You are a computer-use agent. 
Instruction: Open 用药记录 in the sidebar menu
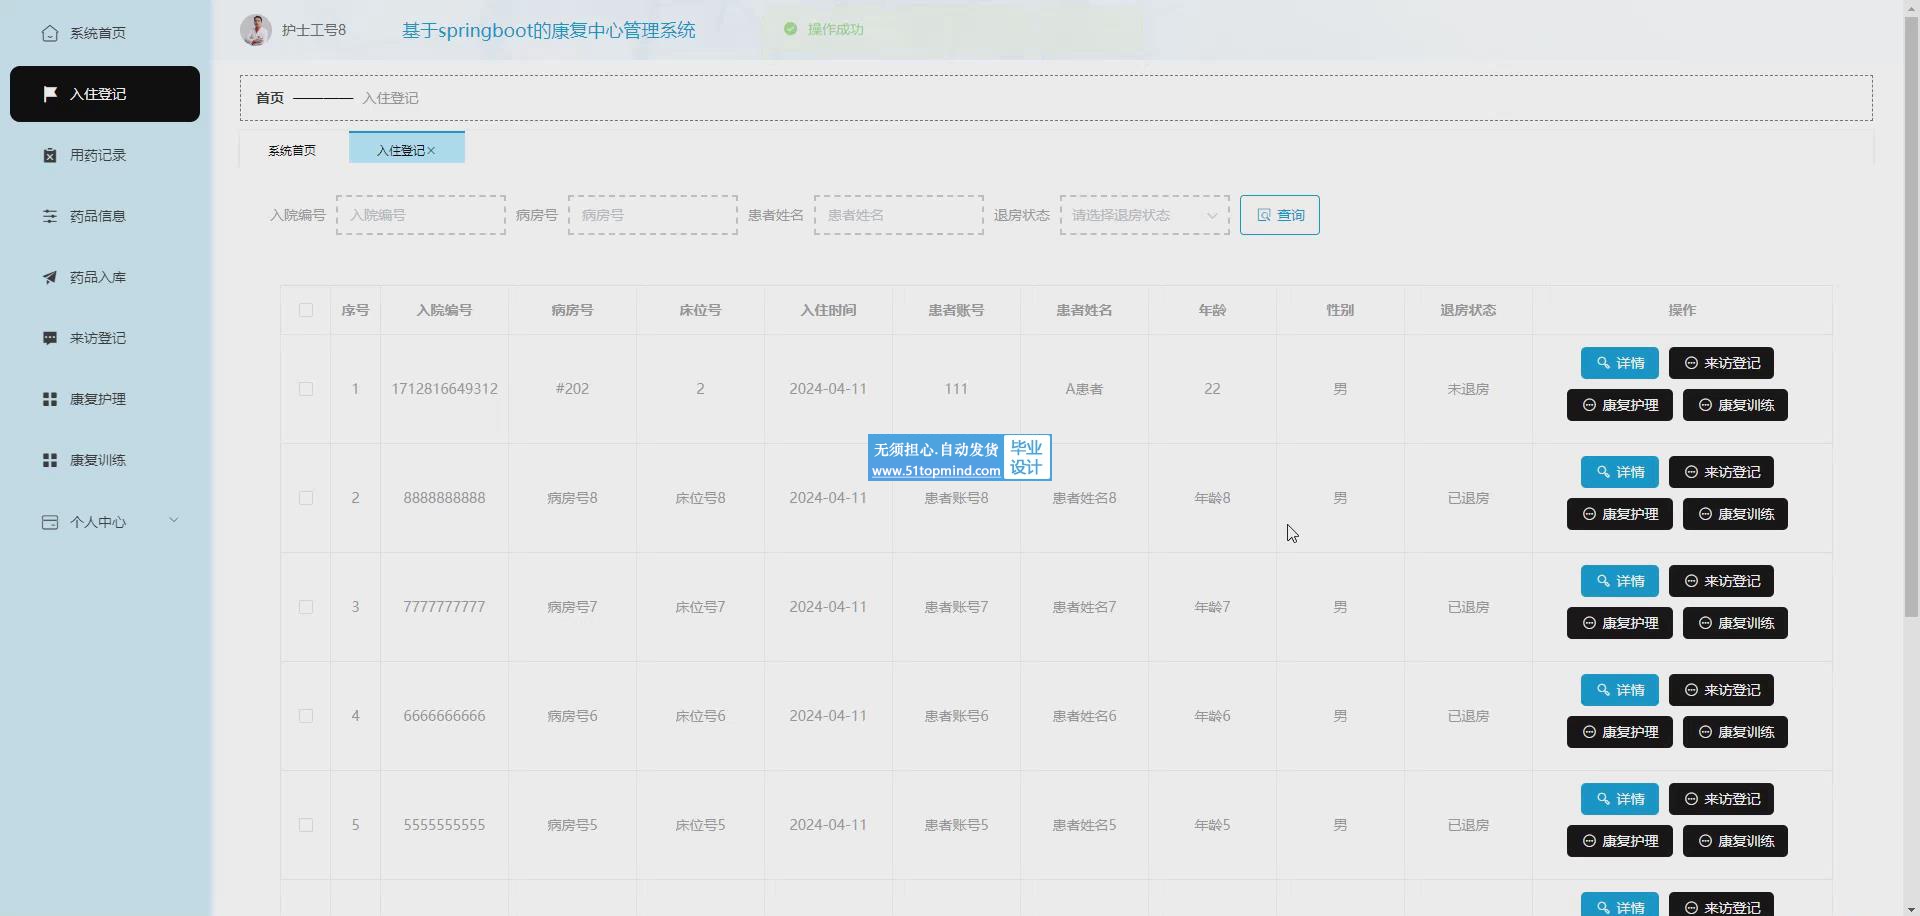coord(105,155)
